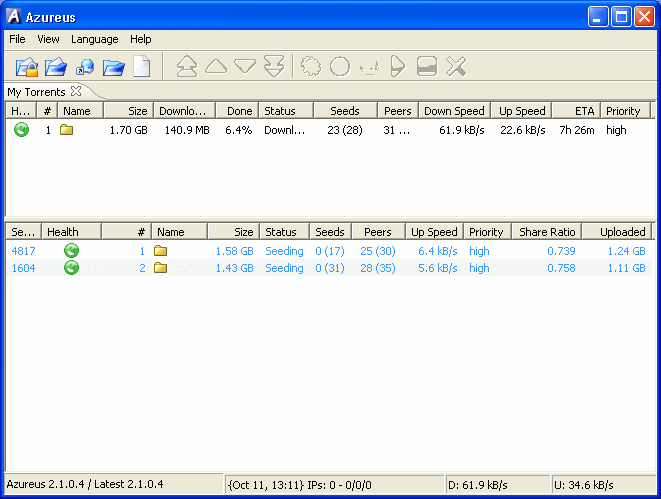Click the Status header in downloads table

pos(286,111)
